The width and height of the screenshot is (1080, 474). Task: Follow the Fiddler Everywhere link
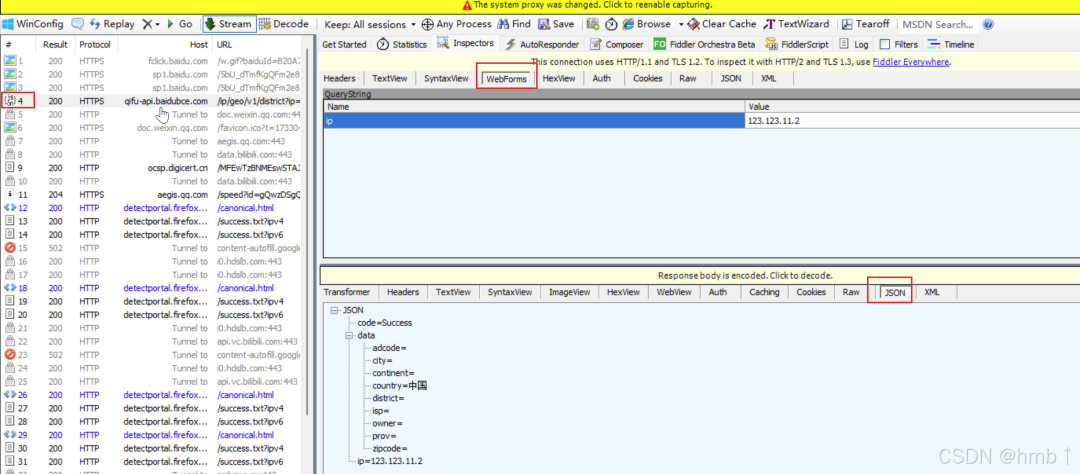coord(911,62)
